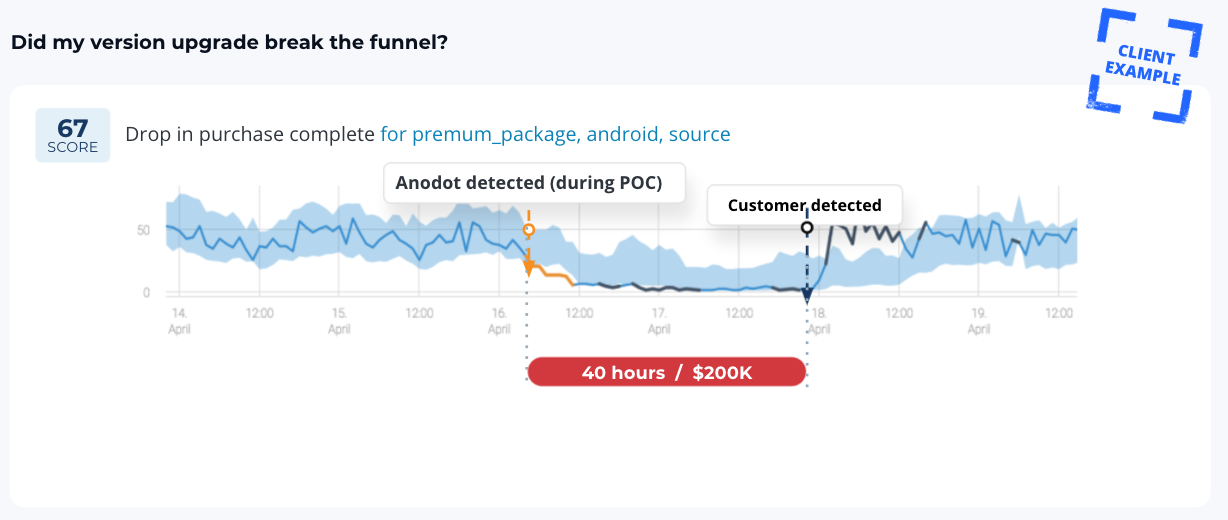This screenshot has width=1228, height=520.
Task: Click the CLIENT EXAMPLE stamp
Action: click(x=1143, y=65)
